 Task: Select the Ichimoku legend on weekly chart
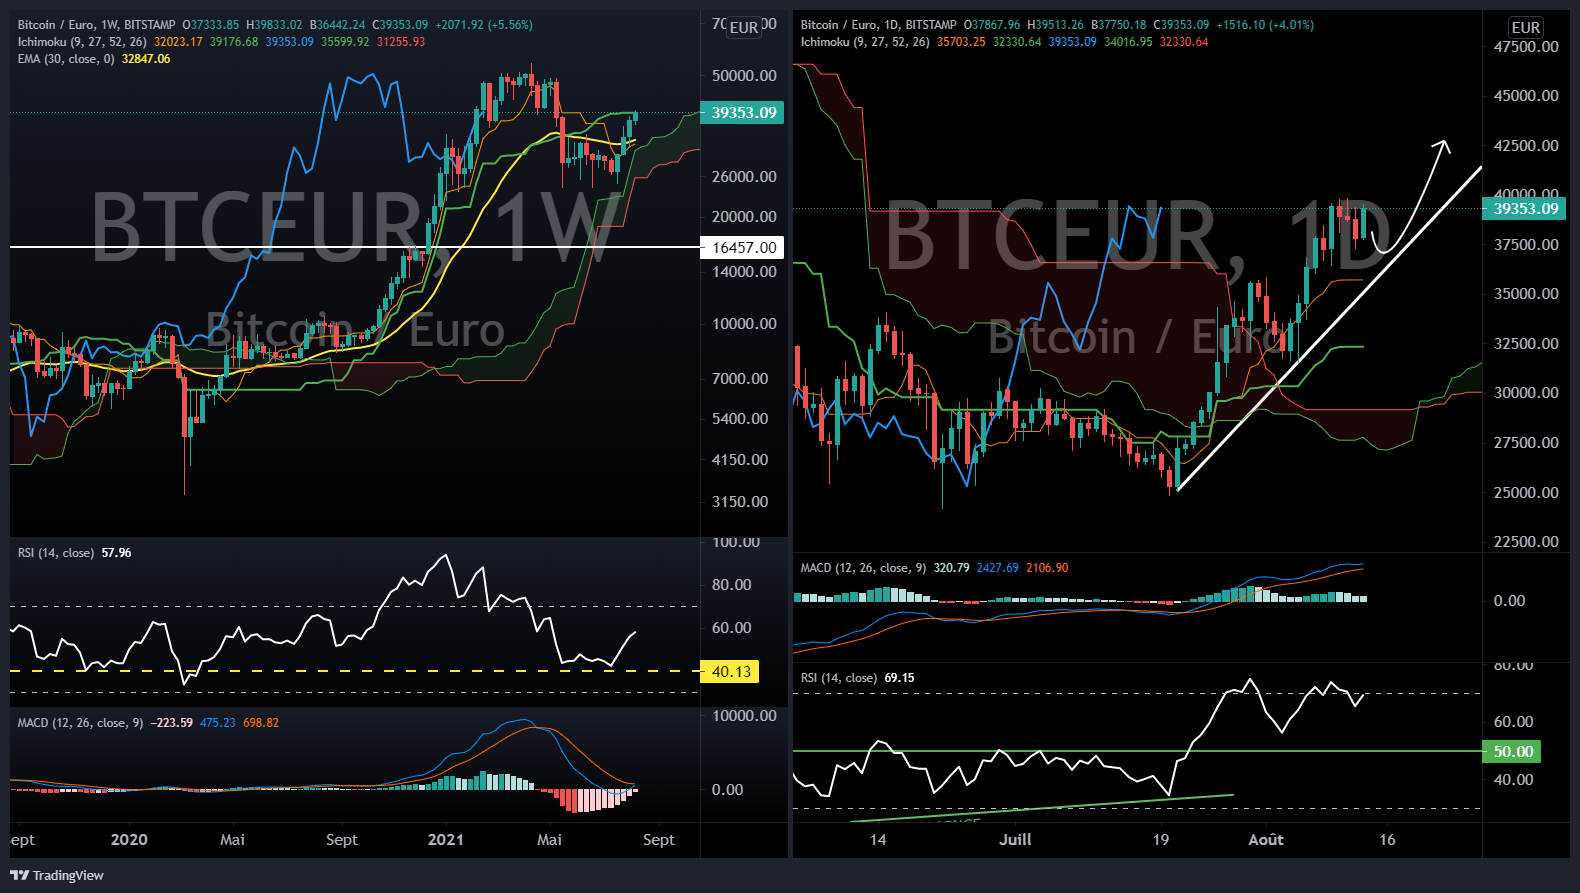tap(82, 42)
